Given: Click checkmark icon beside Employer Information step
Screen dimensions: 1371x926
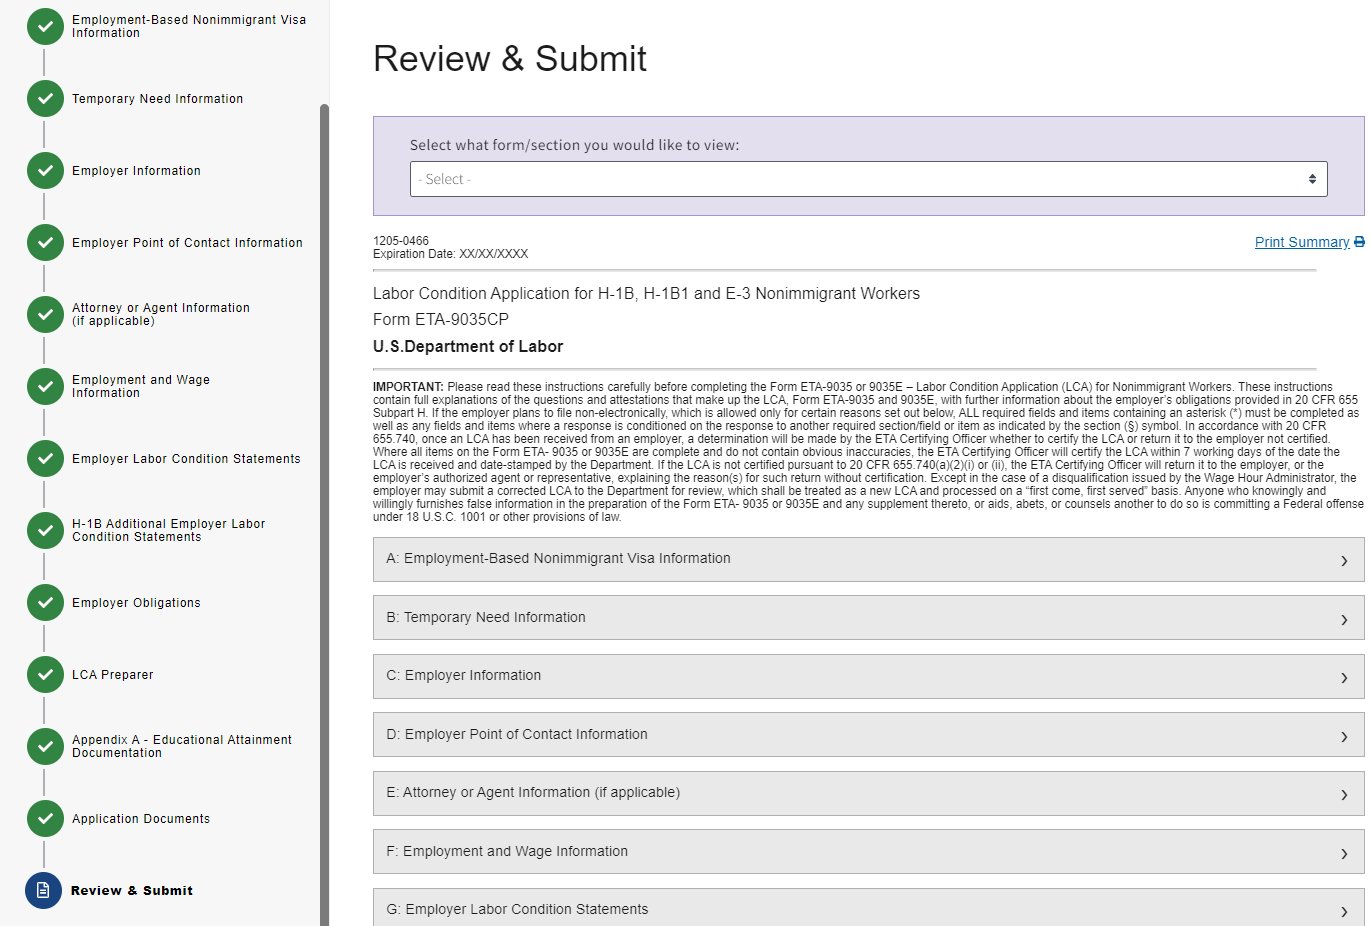Looking at the screenshot, I should pos(45,171).
